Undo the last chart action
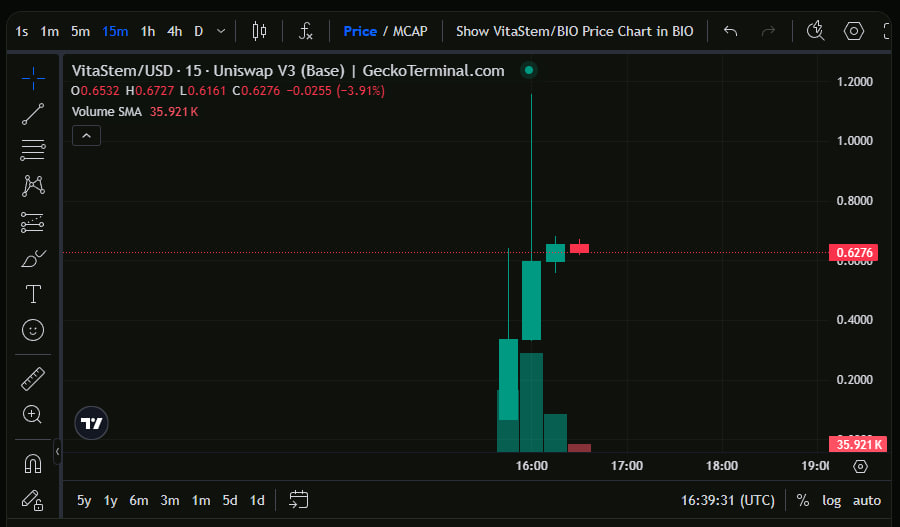The height and width of the screenshot is (527, 900). [x=730, y=31]
